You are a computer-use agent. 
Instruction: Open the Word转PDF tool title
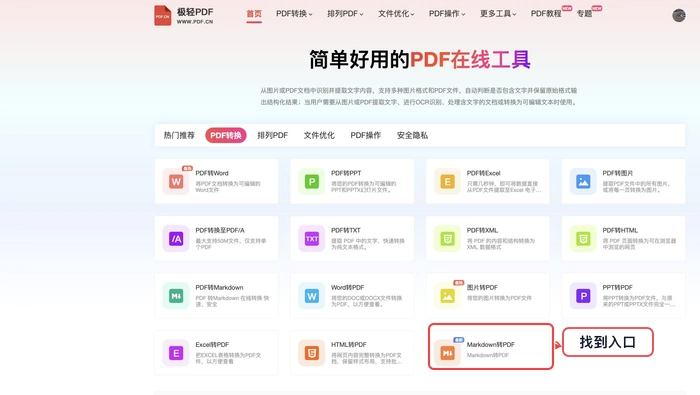click(x=347, y=287)
